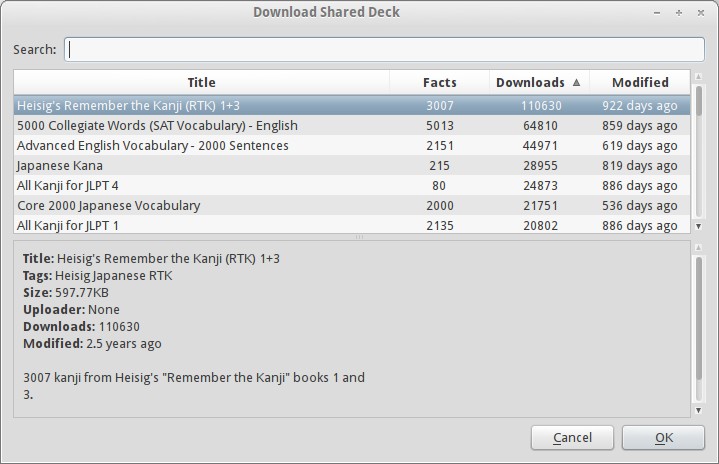
Task: Click modified value 819 days ago
Action: point(640,166)
